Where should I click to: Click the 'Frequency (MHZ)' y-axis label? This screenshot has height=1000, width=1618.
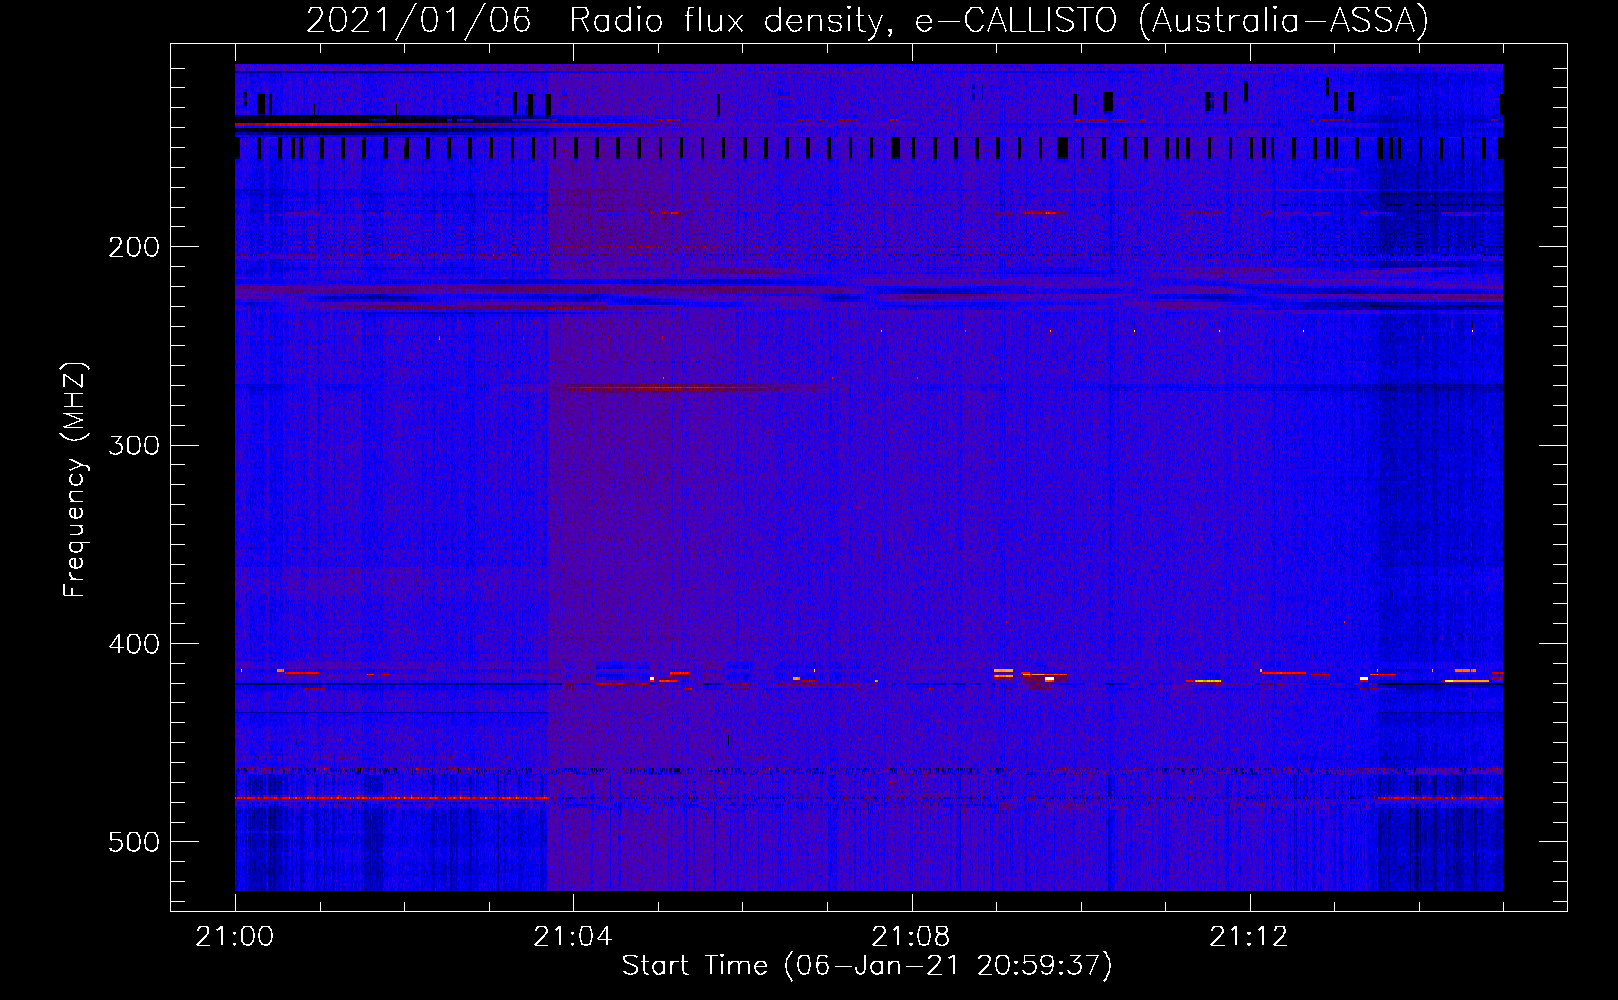75,480
